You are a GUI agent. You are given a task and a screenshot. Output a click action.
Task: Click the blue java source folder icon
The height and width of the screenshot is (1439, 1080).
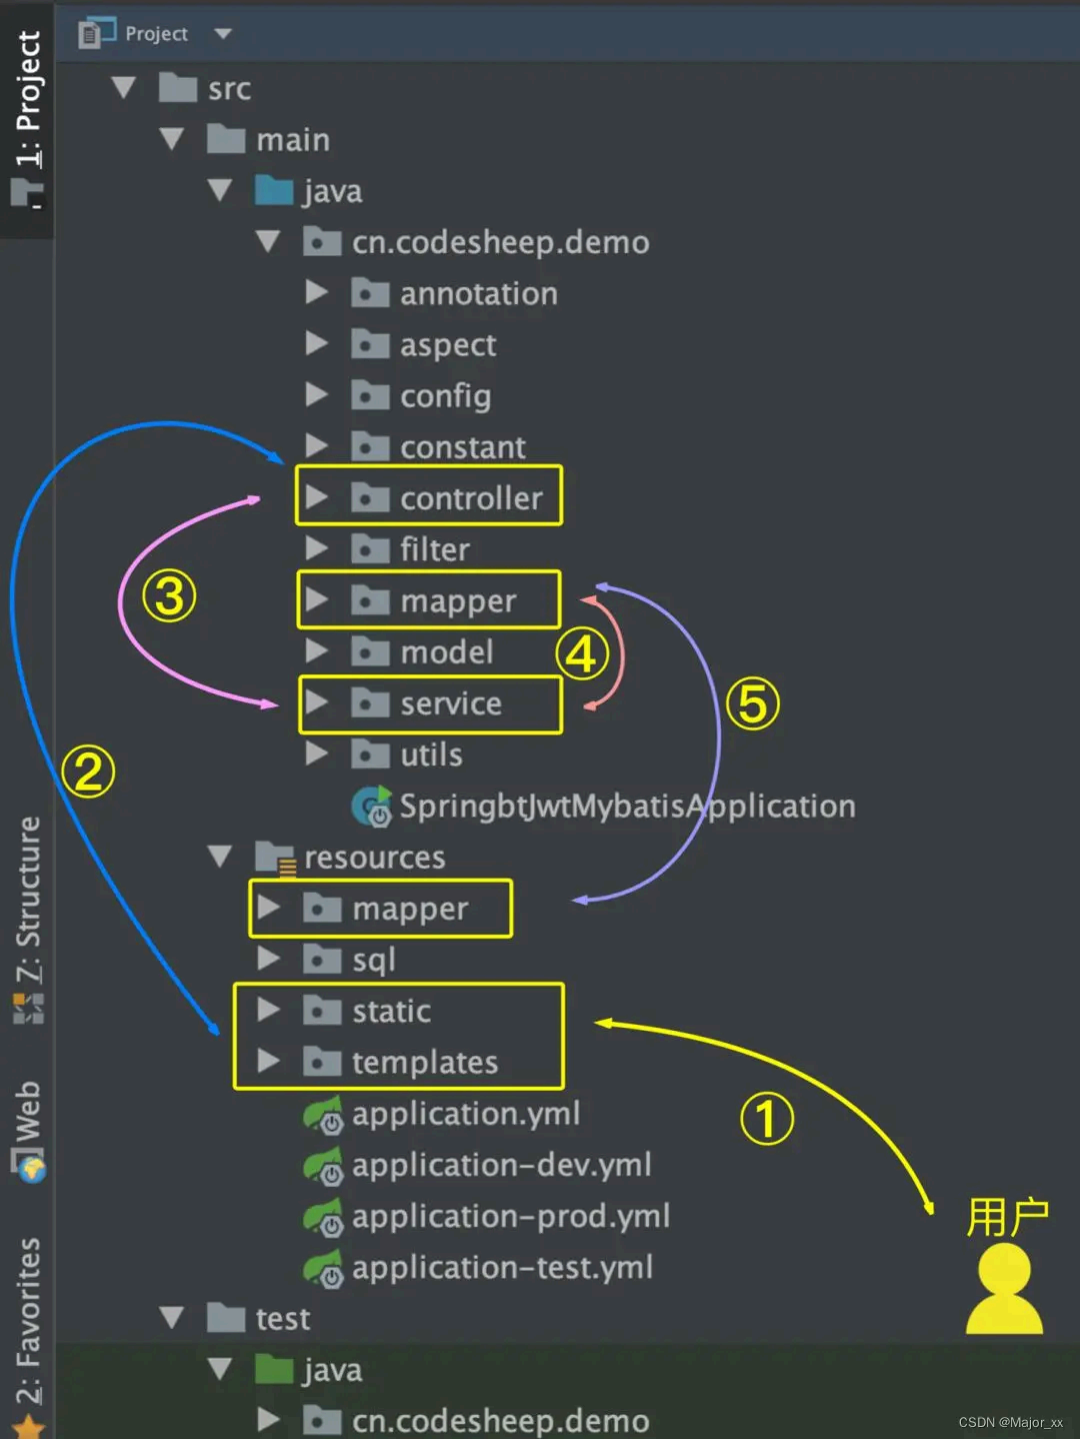pyautogui.click(x=274, y=191)
